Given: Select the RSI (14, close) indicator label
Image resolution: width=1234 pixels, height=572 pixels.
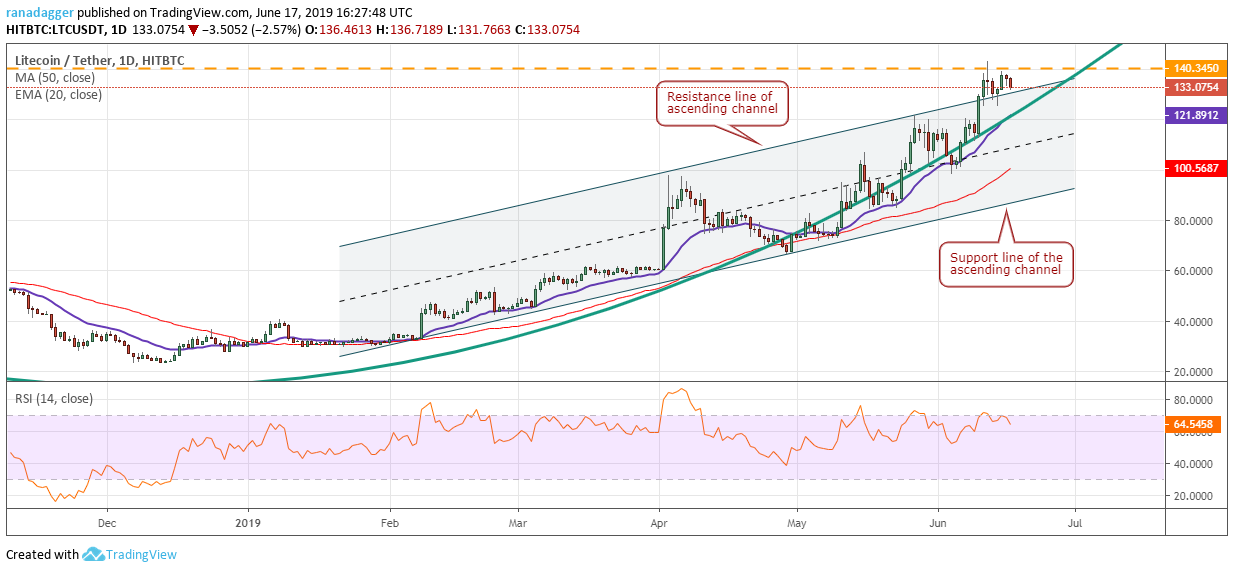Looking at the screenshot, I should point(54,398).
